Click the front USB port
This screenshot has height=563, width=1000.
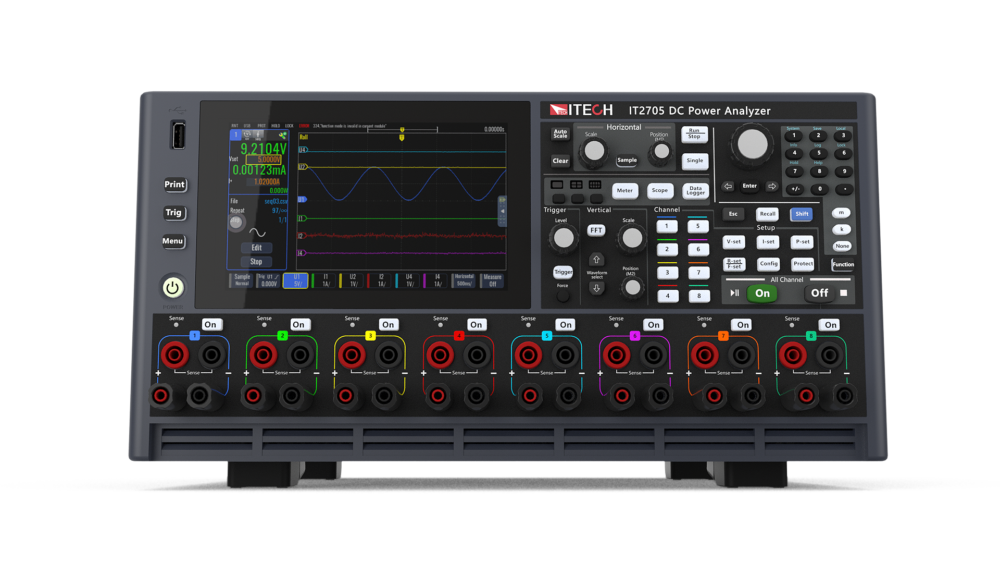coord(179,135)
